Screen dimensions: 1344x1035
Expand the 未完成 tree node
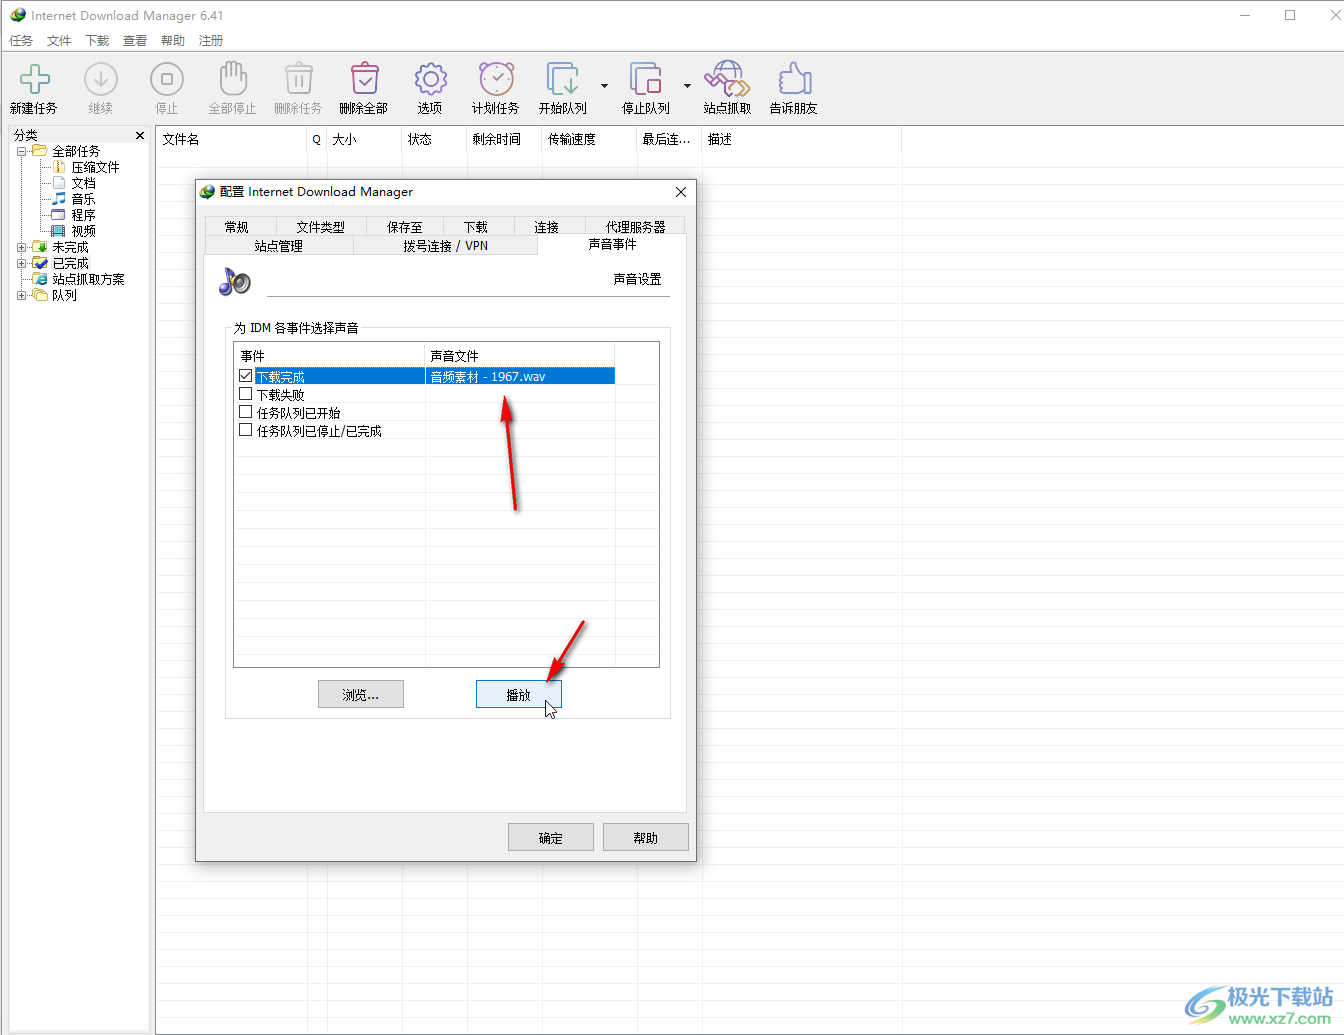point(22,247)
